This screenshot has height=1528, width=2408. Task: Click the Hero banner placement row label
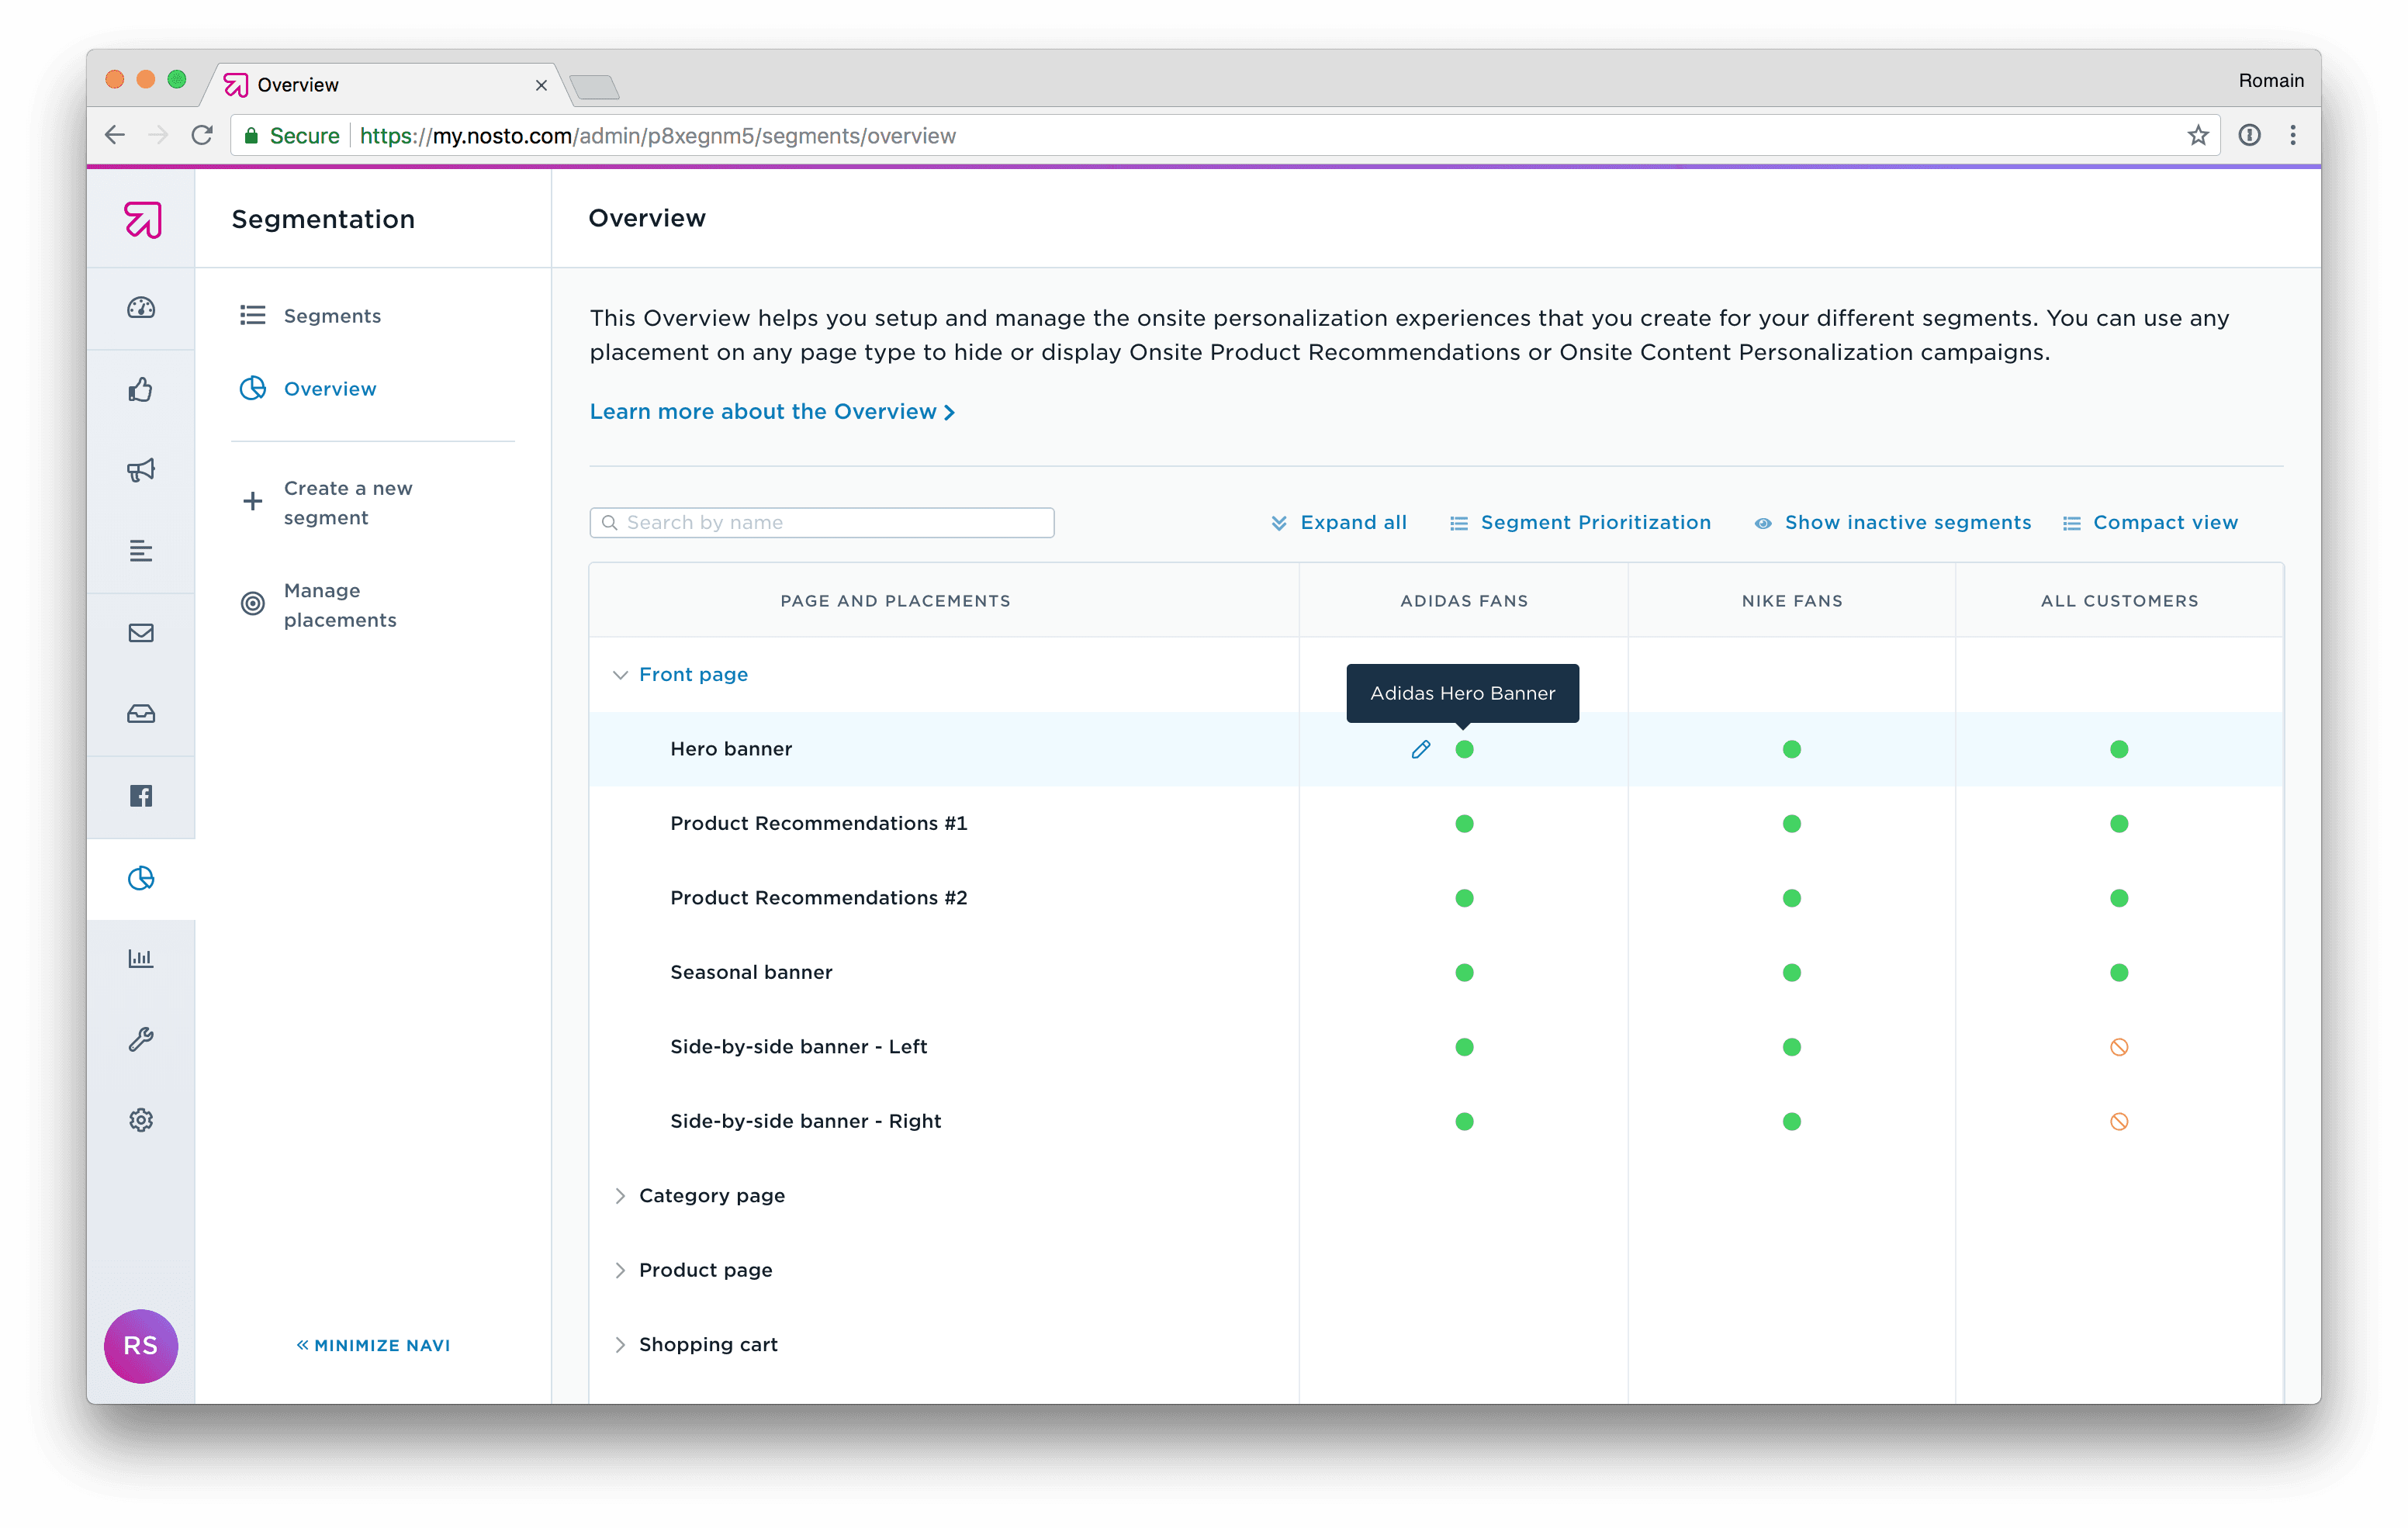pos(731,749)
